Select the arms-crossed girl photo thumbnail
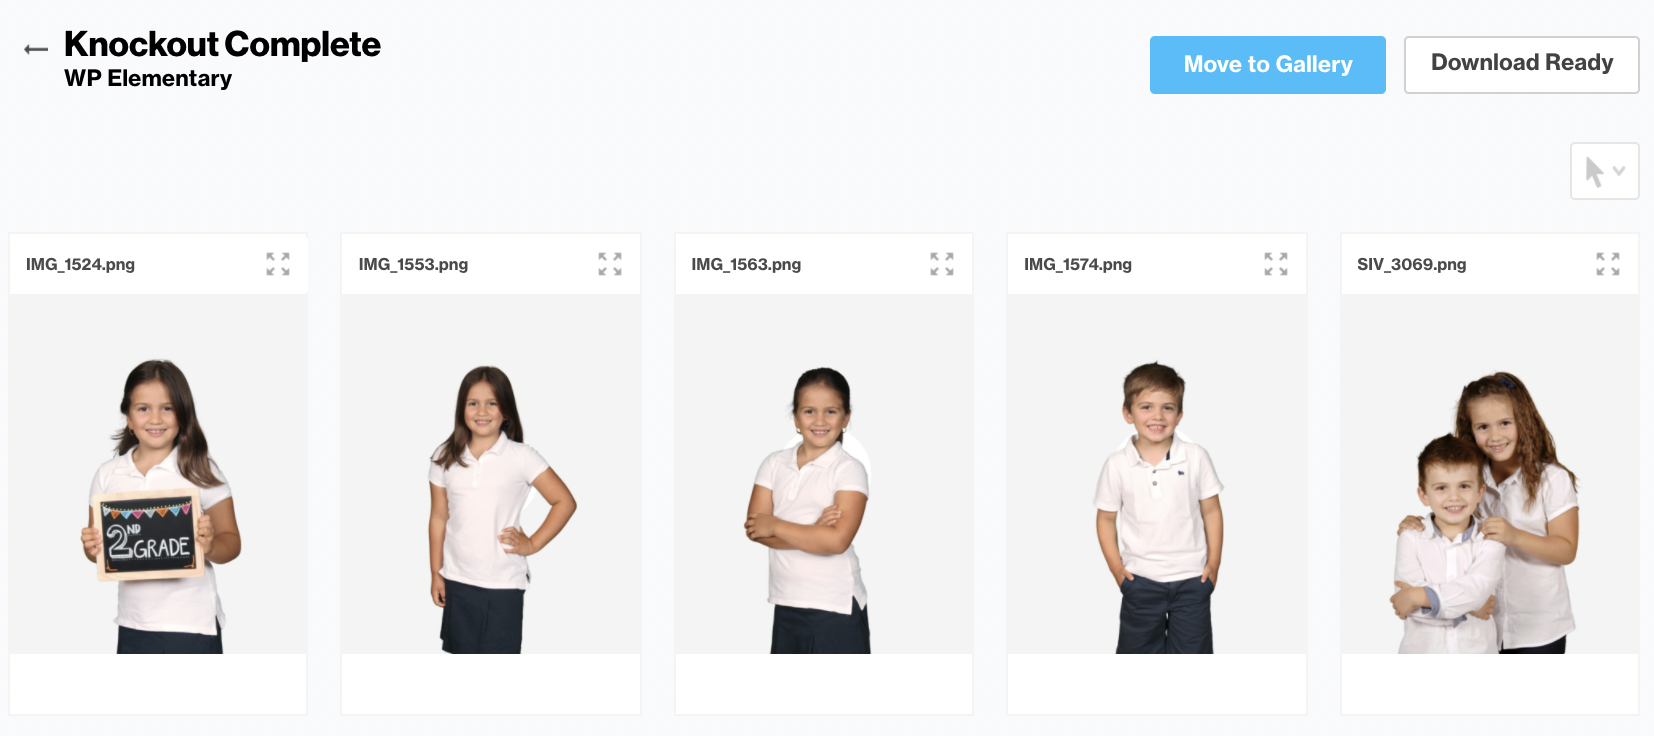The height and width of the screenshot is (736, 1654). [x=824, y=474]
